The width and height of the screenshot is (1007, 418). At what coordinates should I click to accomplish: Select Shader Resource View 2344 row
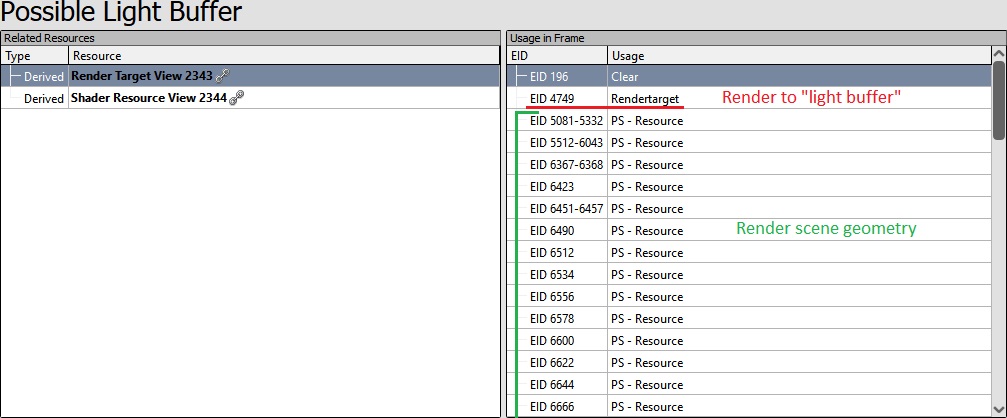(x=150, y=98)
